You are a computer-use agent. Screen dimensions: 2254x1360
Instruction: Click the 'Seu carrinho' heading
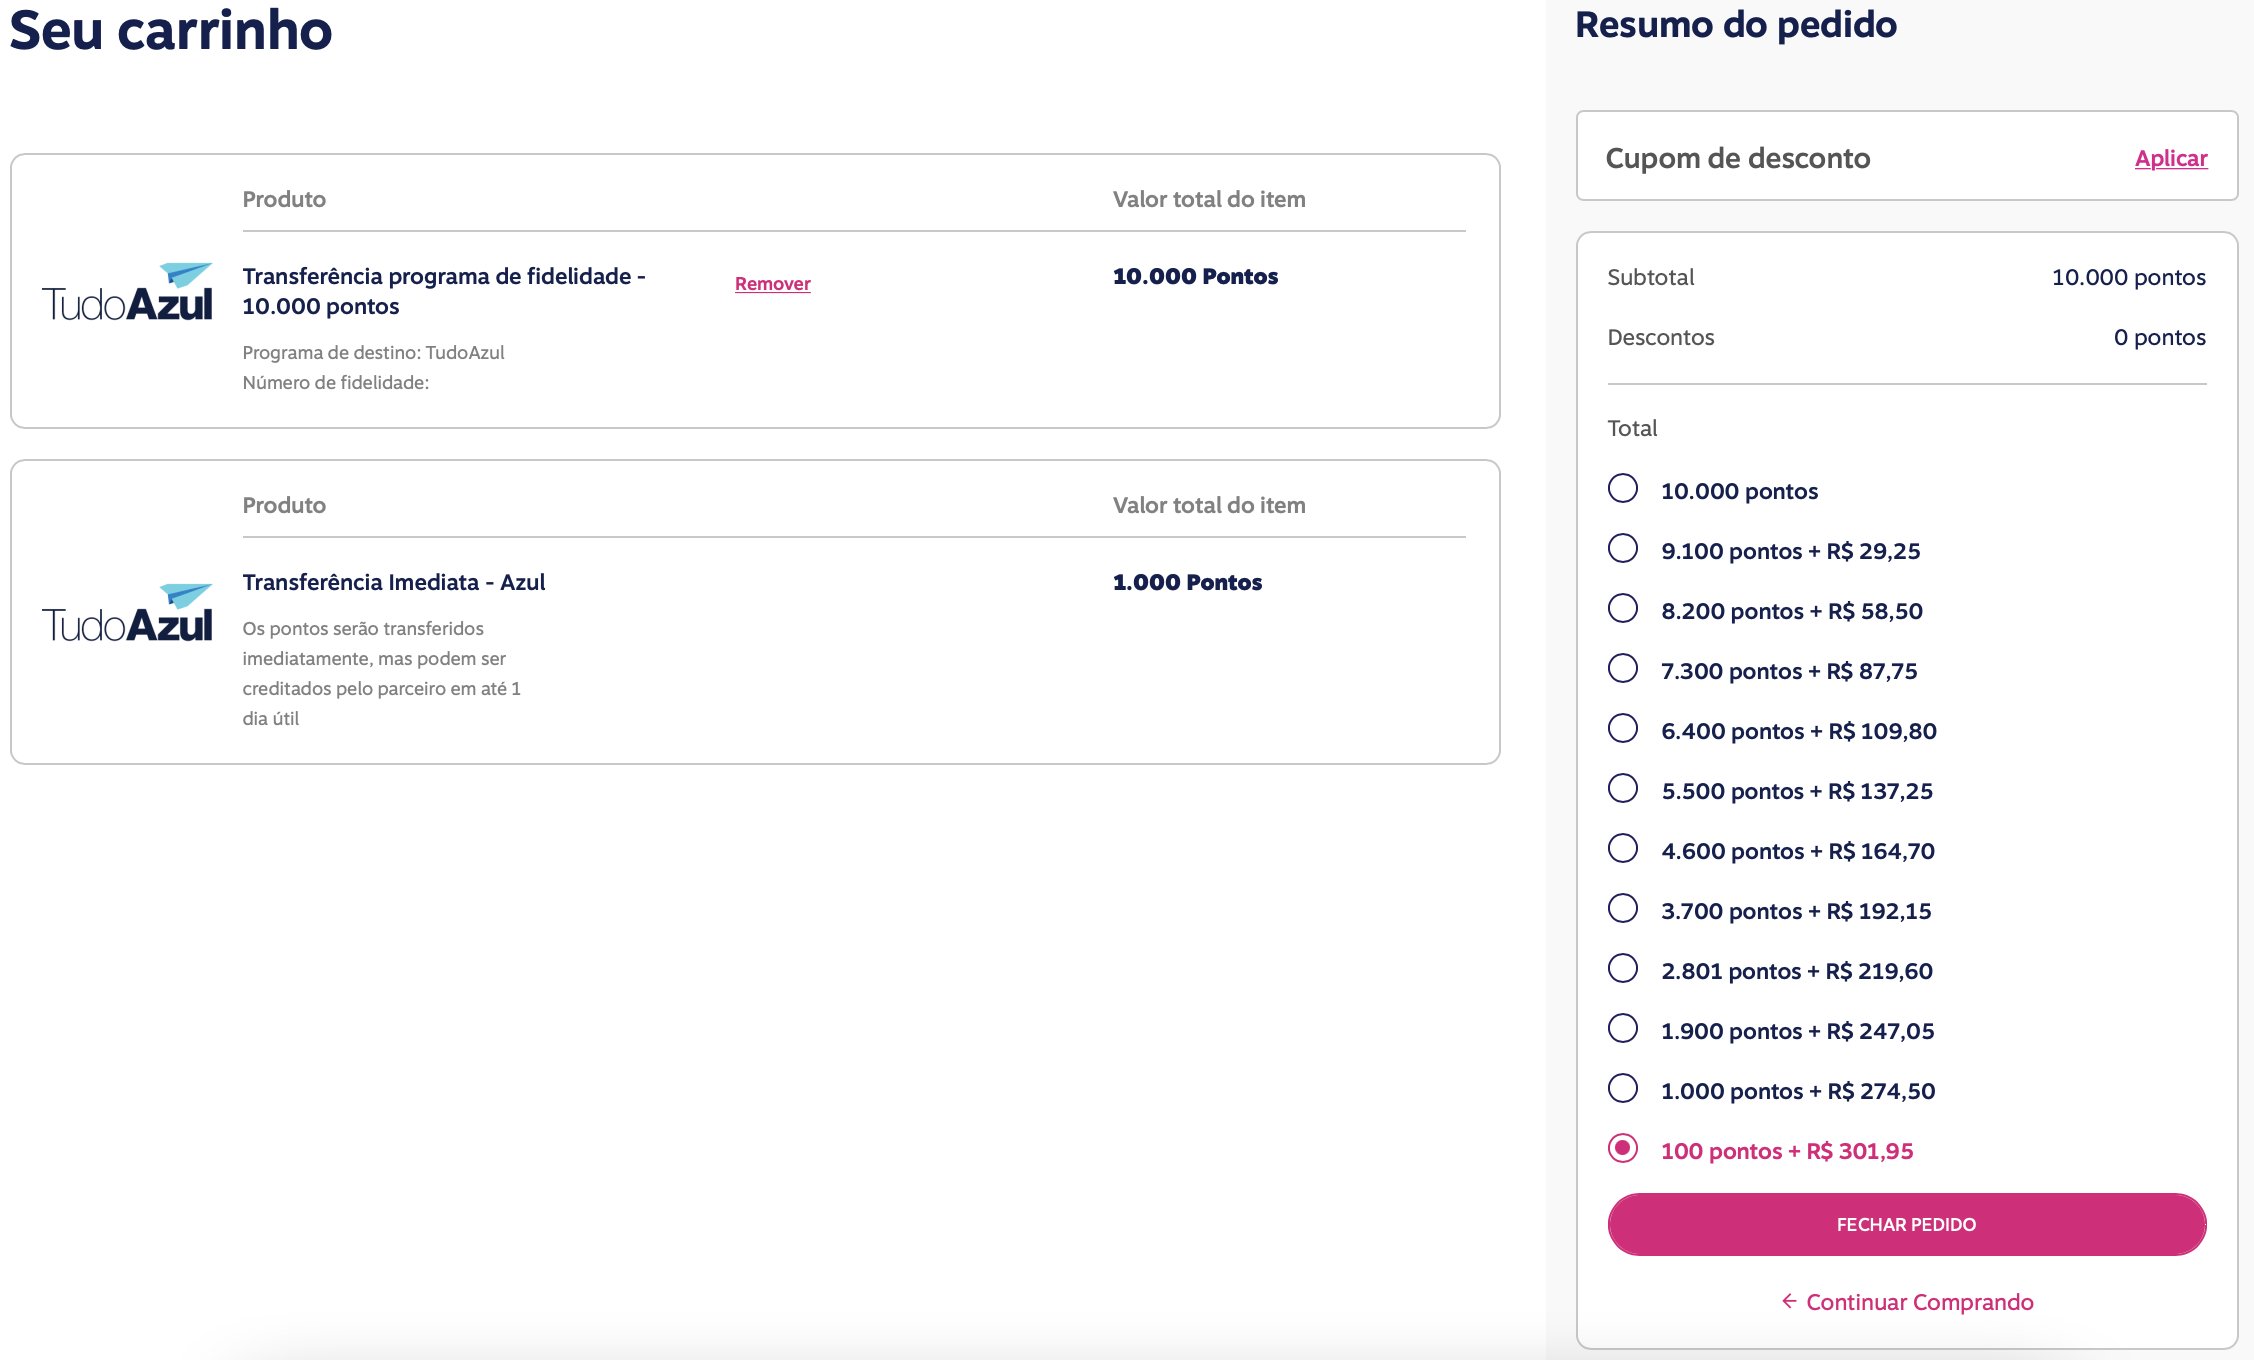(170, 29)
